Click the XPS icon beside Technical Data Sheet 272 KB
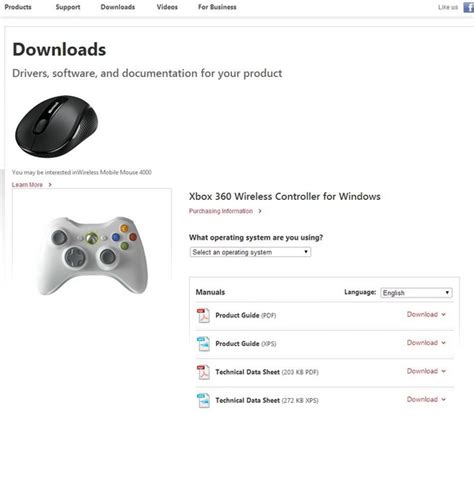Image resolution: width=474 pixels, height=487 pixels. point(203,400)
